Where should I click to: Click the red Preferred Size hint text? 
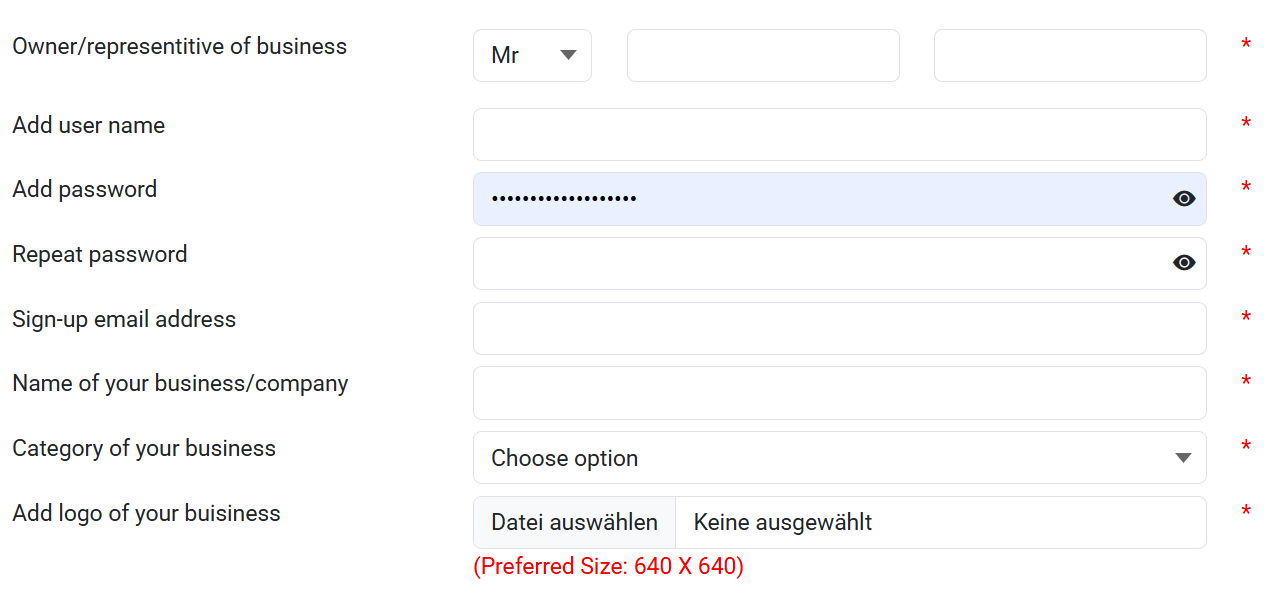pos(608,566)
